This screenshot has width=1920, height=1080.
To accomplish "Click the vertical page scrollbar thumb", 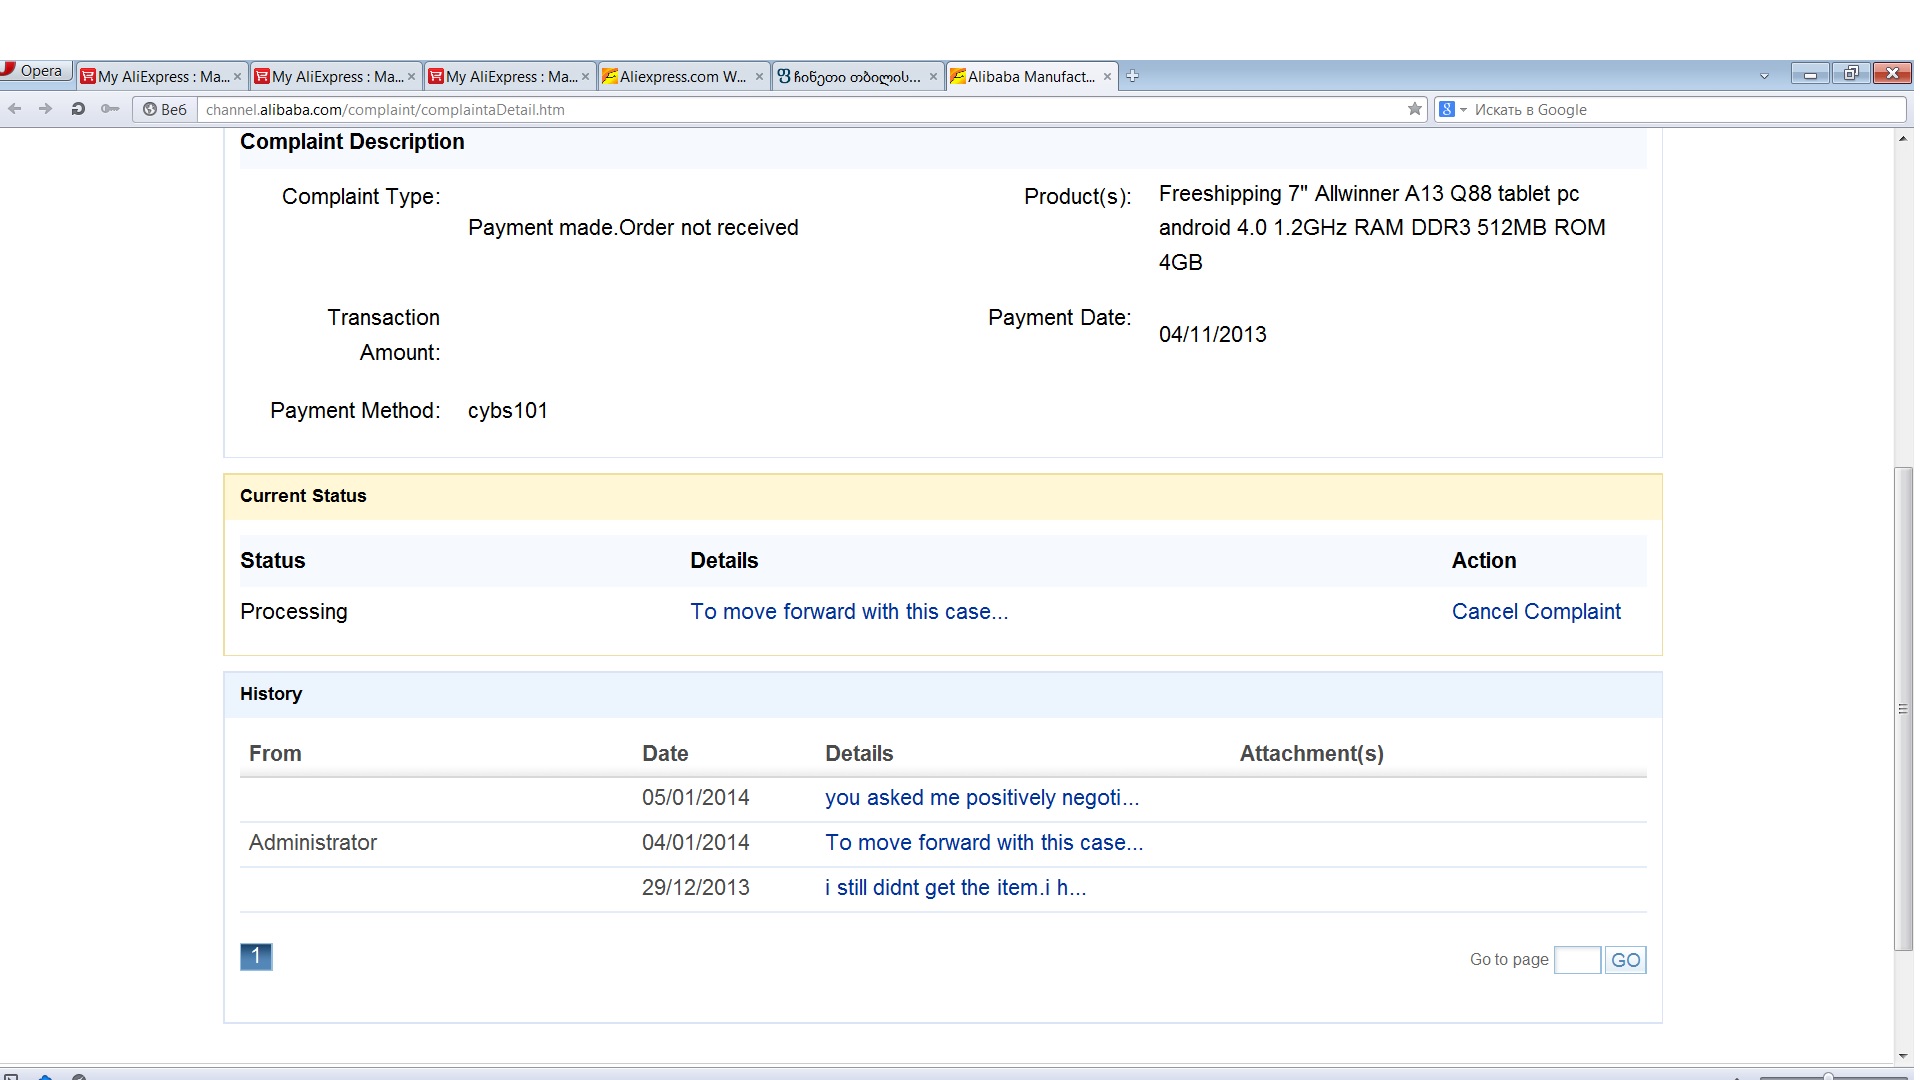I will (x=1903, y=708).
